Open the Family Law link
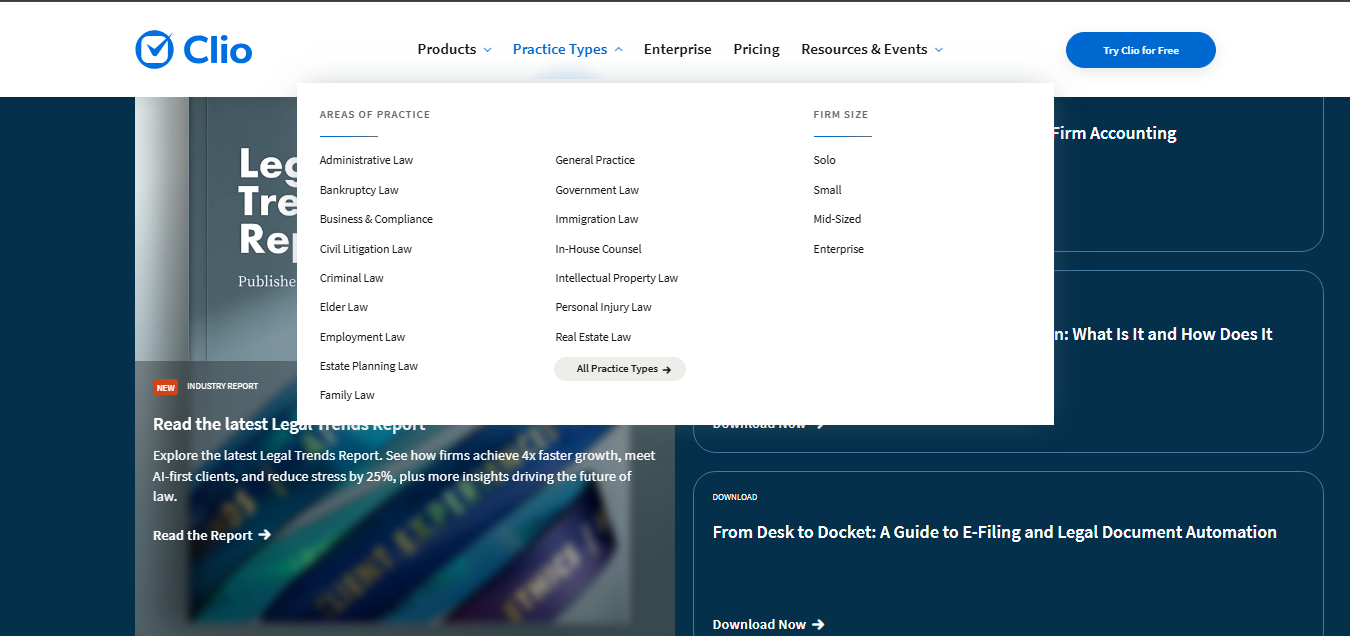 click(x=347, y=394)
